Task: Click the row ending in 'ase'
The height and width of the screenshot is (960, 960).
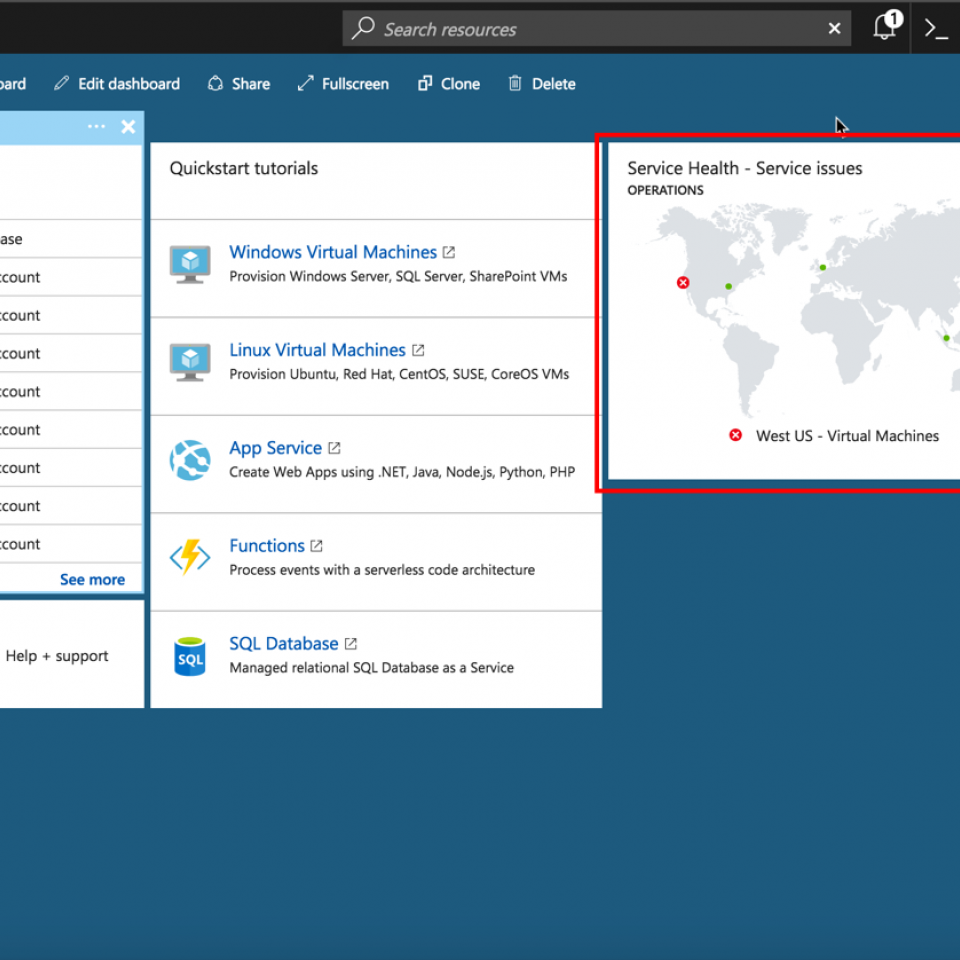Action: (x=71, y=239)
